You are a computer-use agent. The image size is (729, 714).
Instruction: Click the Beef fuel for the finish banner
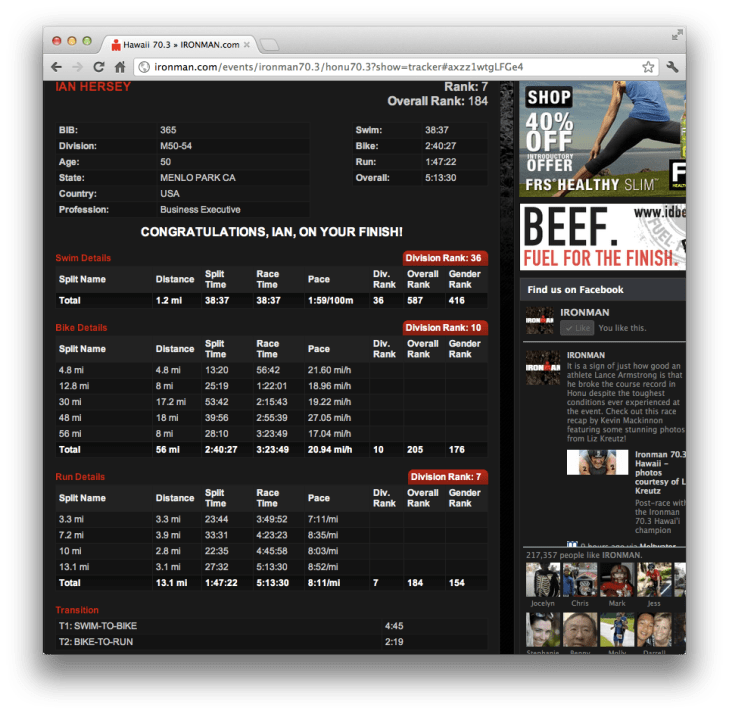pos(602,237)
